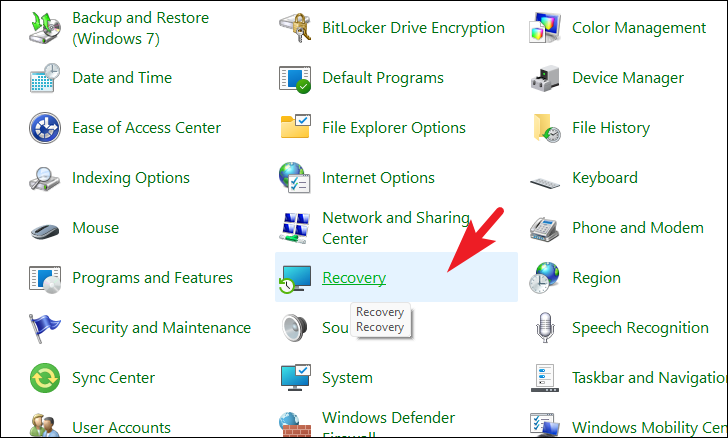Screen dimensions: 728x438
Task: Open the Device Manager icon
Action: click(545, 78)
